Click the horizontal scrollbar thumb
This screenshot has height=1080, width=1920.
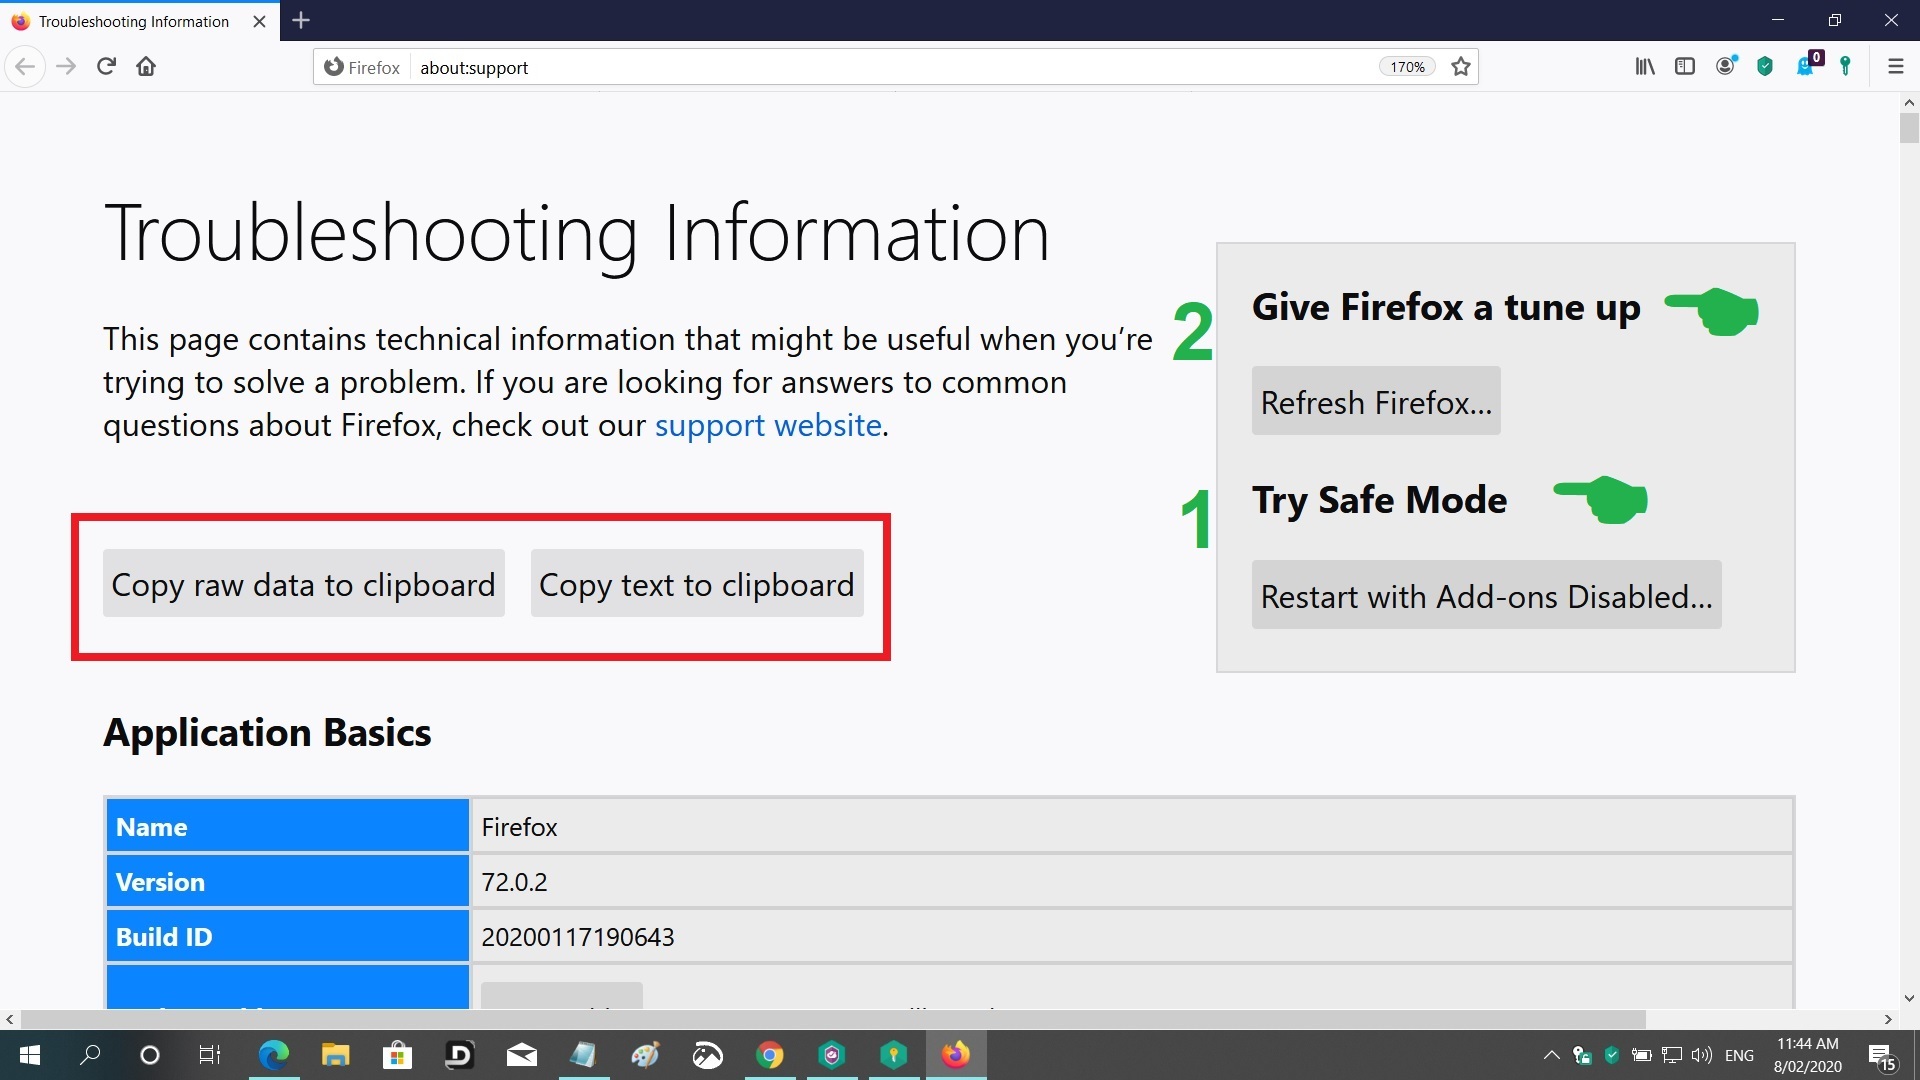(833, 1019)
